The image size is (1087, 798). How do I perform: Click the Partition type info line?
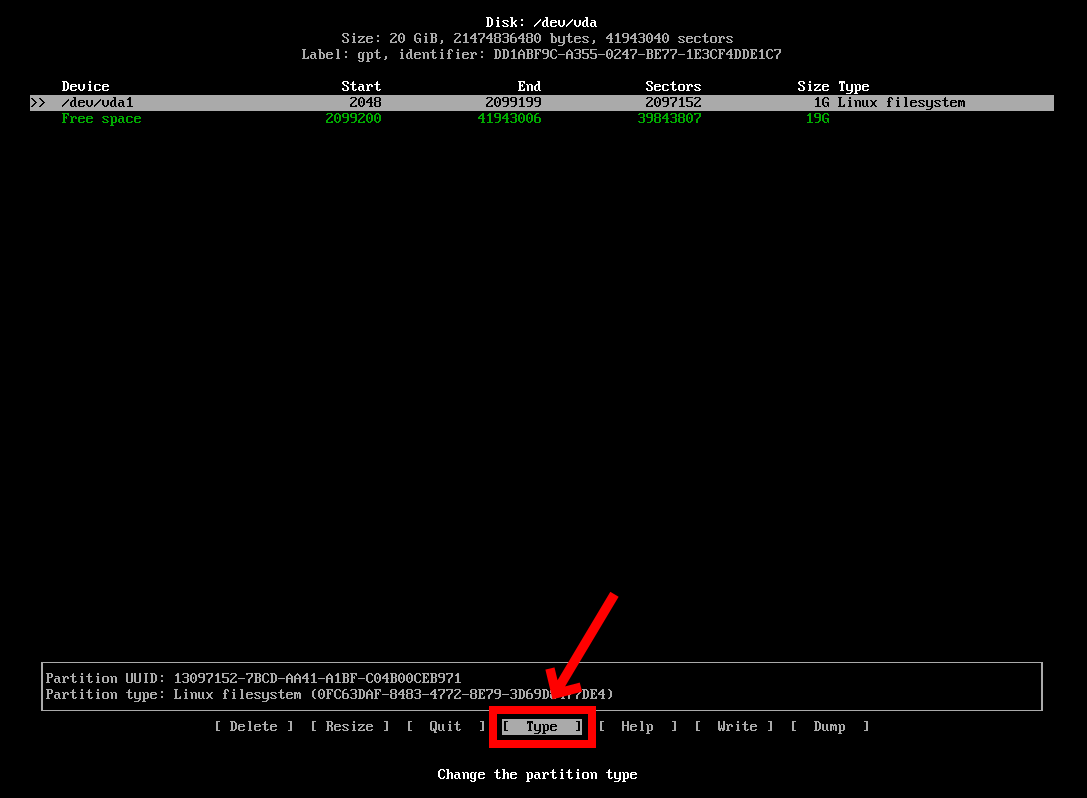(329, 695)
